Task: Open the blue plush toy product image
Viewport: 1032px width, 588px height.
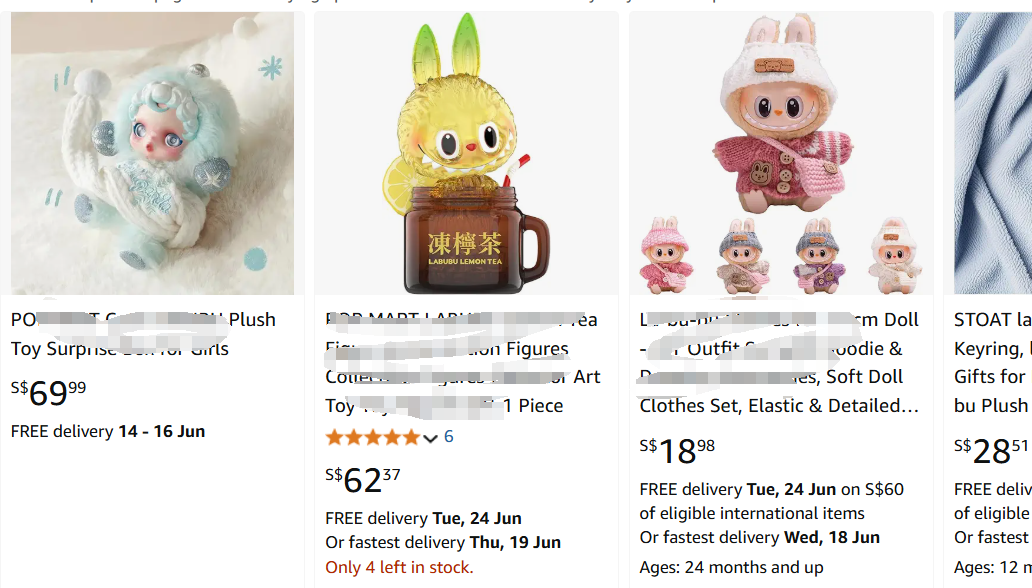Action: pos(152,154)
